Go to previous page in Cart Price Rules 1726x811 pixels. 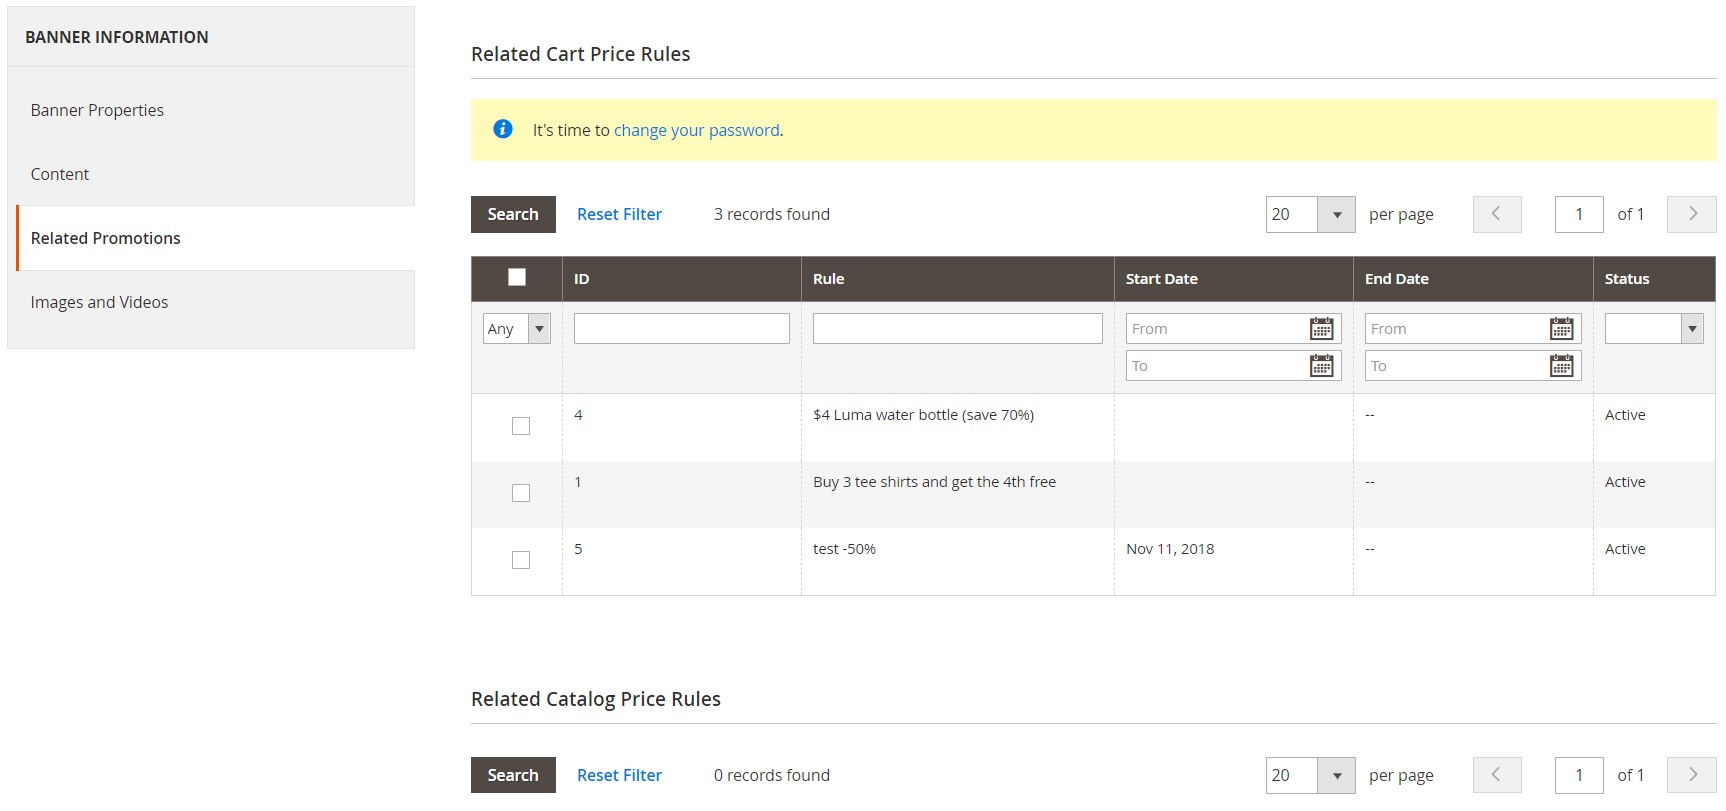[x=1497, y=214]
